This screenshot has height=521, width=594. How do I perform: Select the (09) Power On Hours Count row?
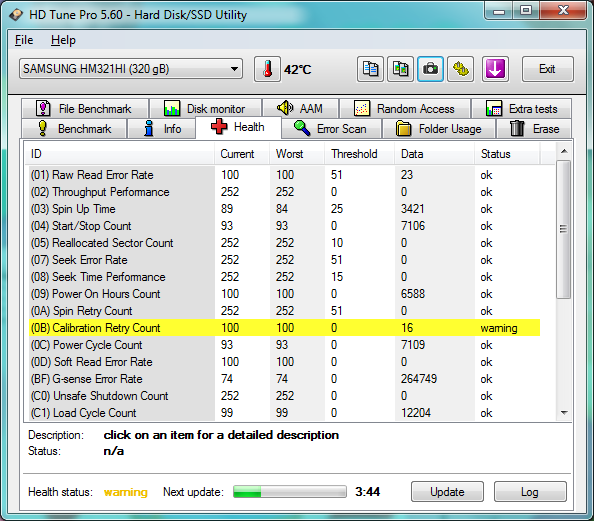pos(284,294)
